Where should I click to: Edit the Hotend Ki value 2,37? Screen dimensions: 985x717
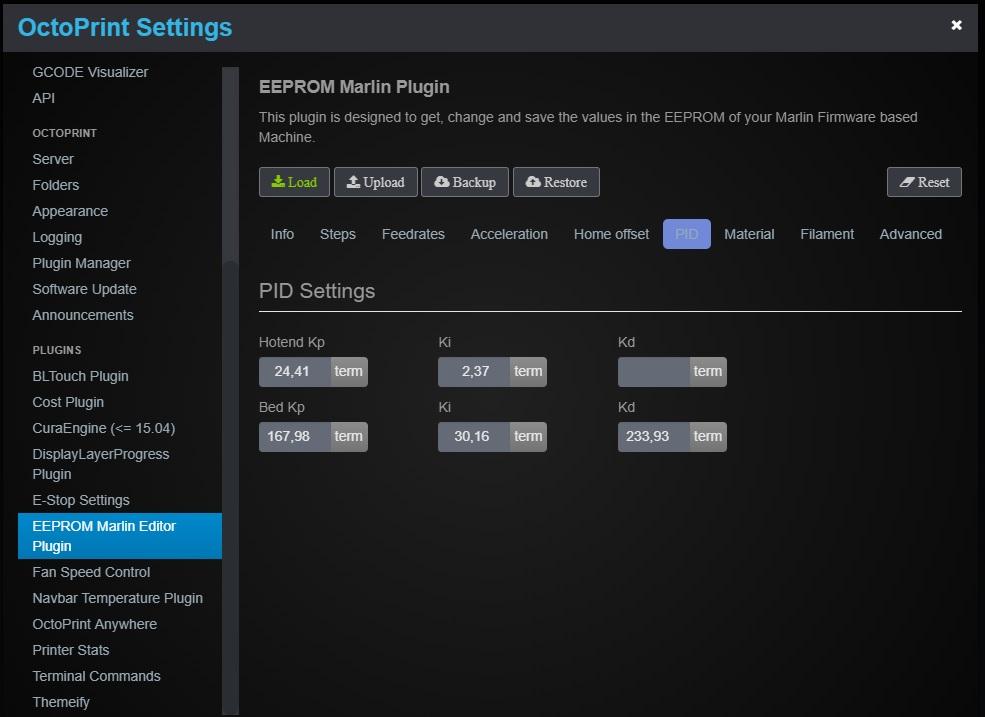point(474,371)
